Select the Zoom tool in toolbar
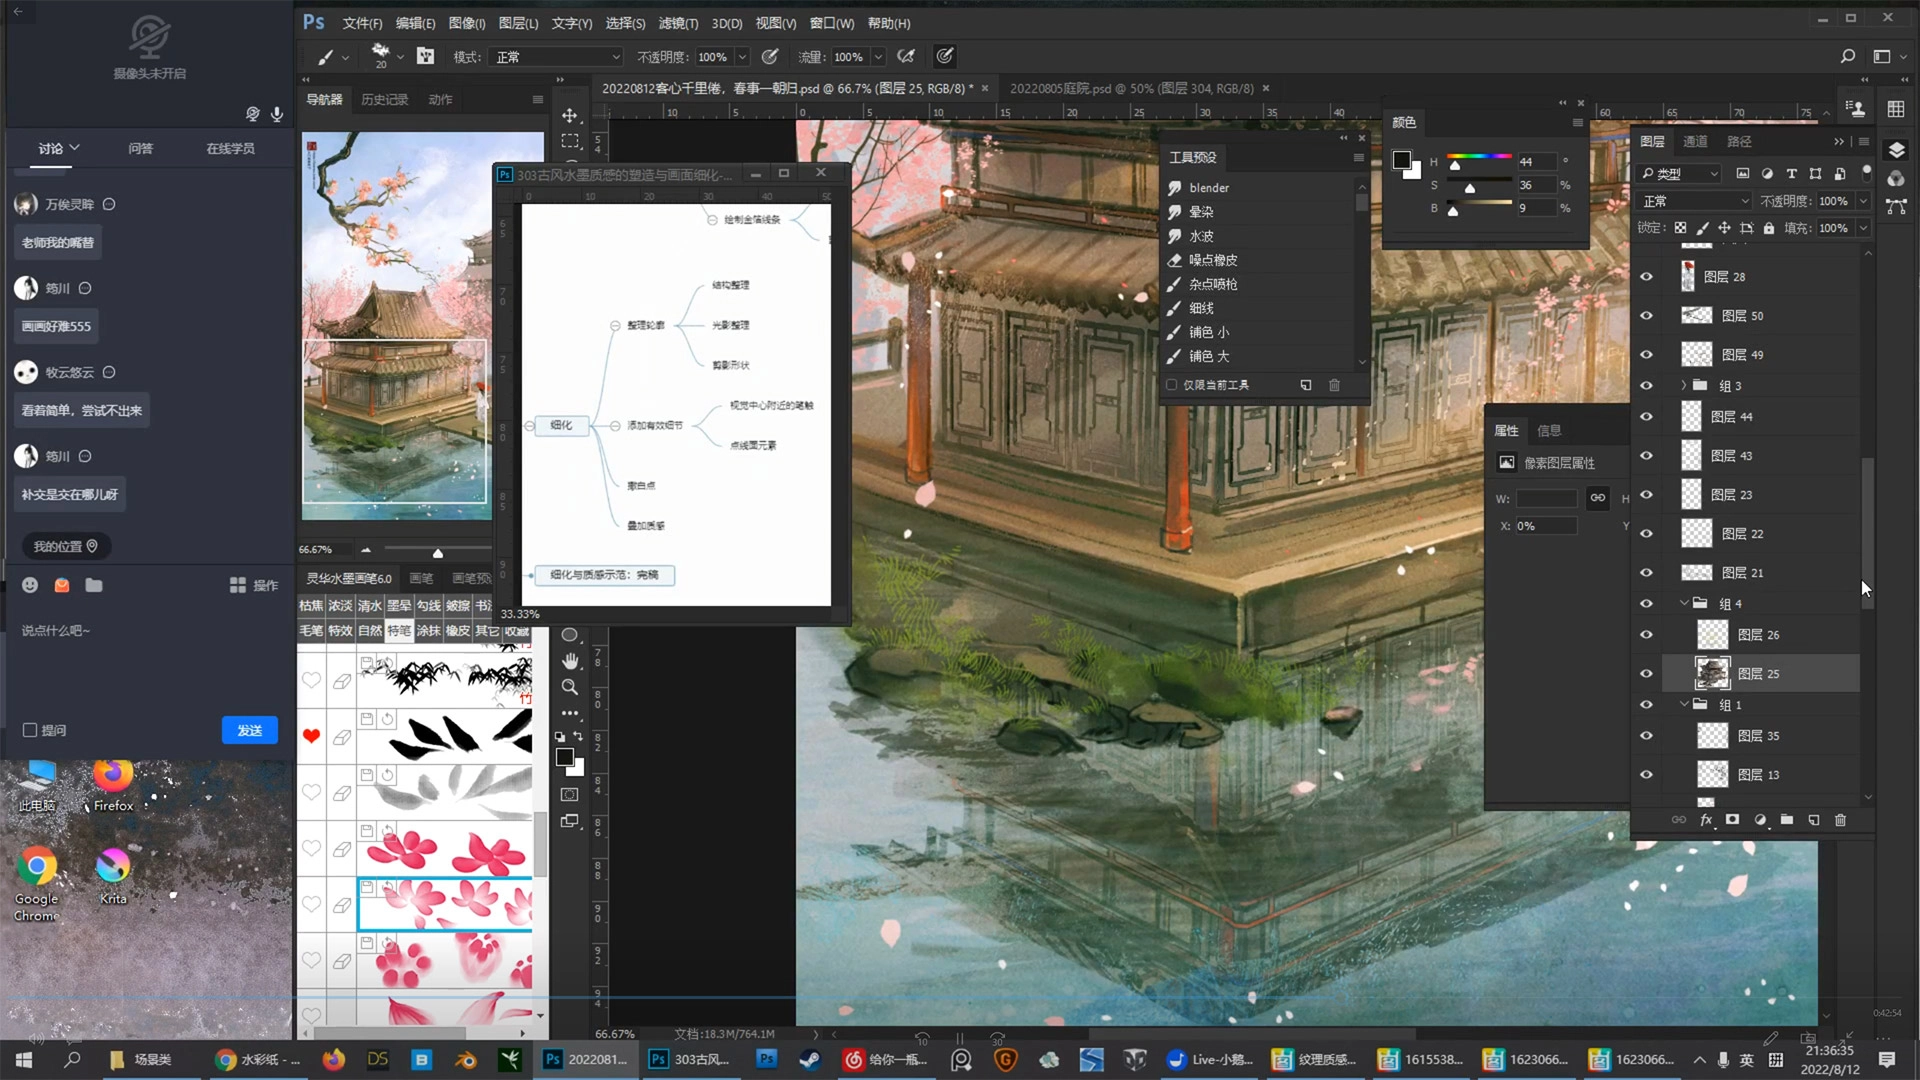The image size is (1920, 1080). click(570, 687)
